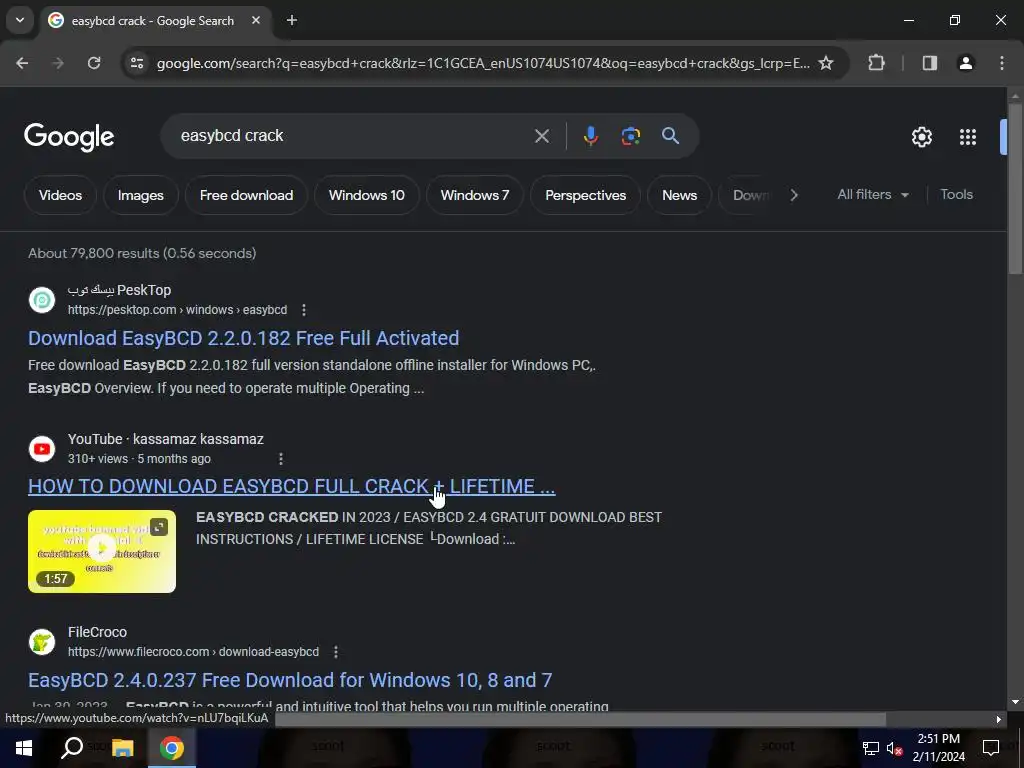This screenshot has width=1024, height=768.
Task: Click the vertical page scrollbar
Action: [x=1015, y=189]
